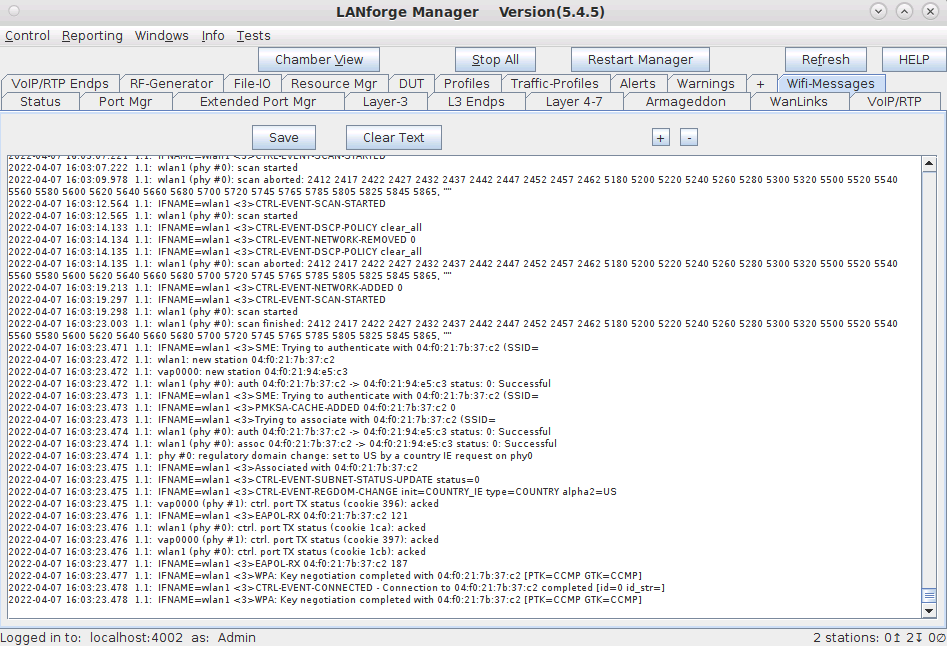Click the 'vap0000: new station' log line
The image size is (947, 646).
178,372
